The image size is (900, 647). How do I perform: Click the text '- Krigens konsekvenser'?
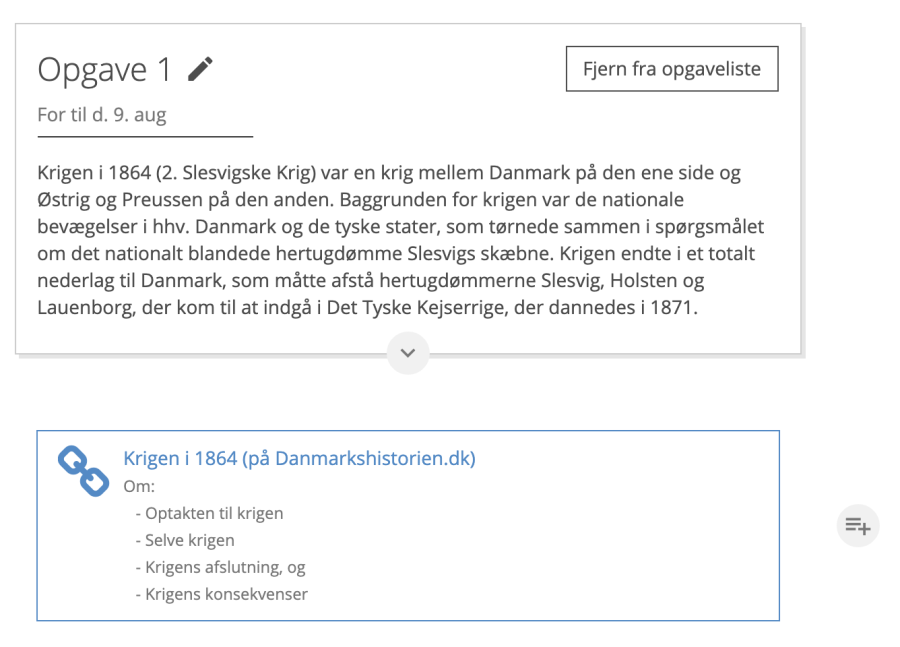tap(222, 594)
